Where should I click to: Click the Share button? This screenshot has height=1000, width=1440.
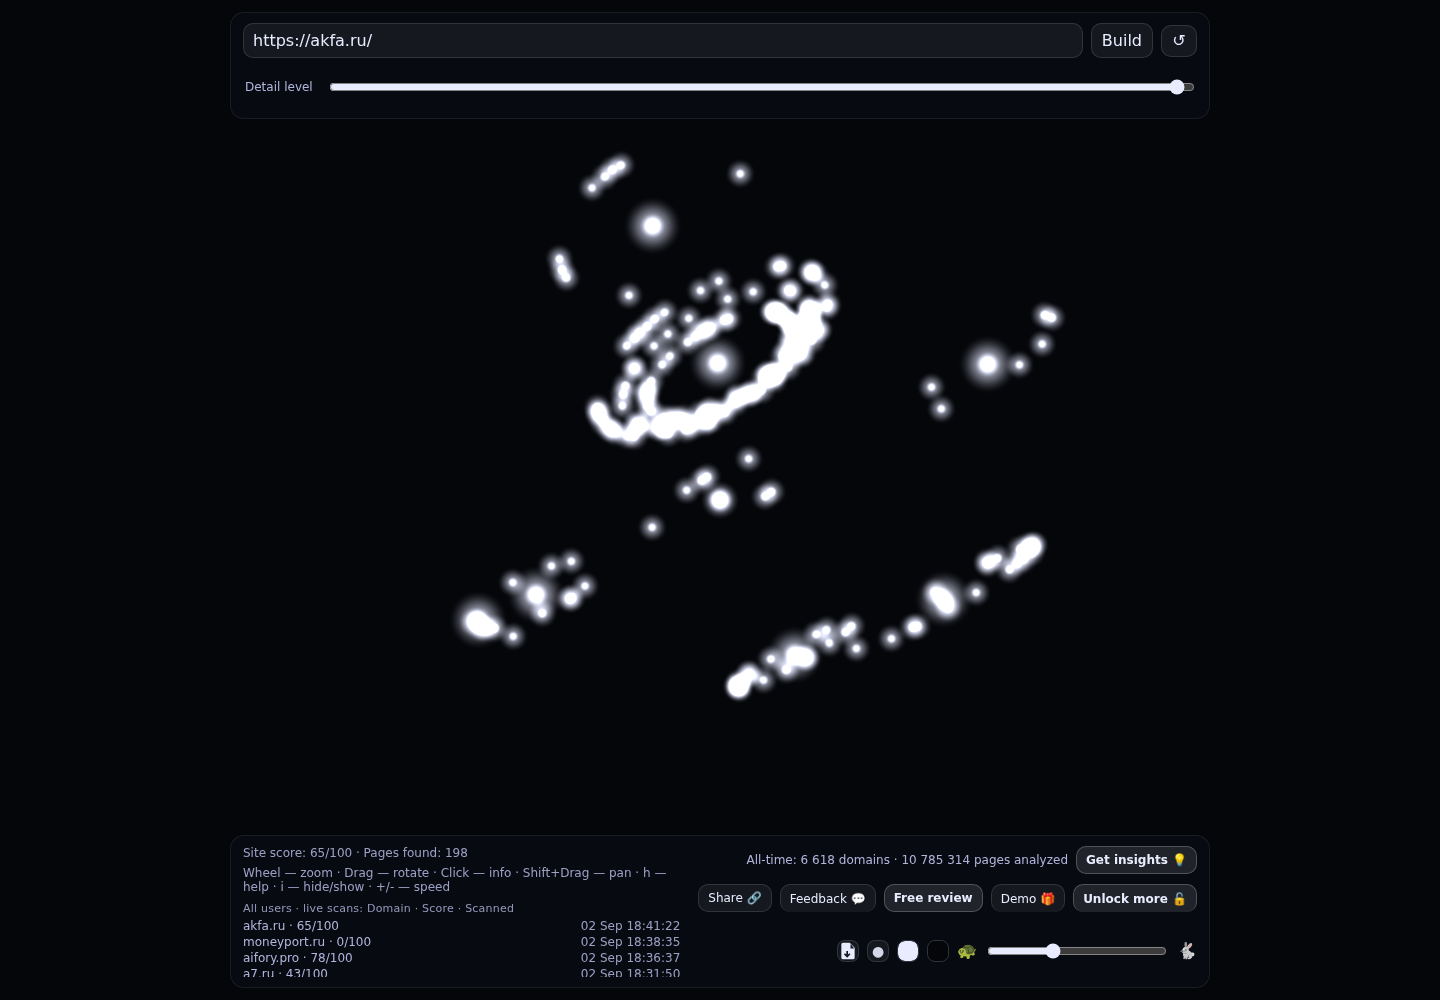(x=735, y=898)
